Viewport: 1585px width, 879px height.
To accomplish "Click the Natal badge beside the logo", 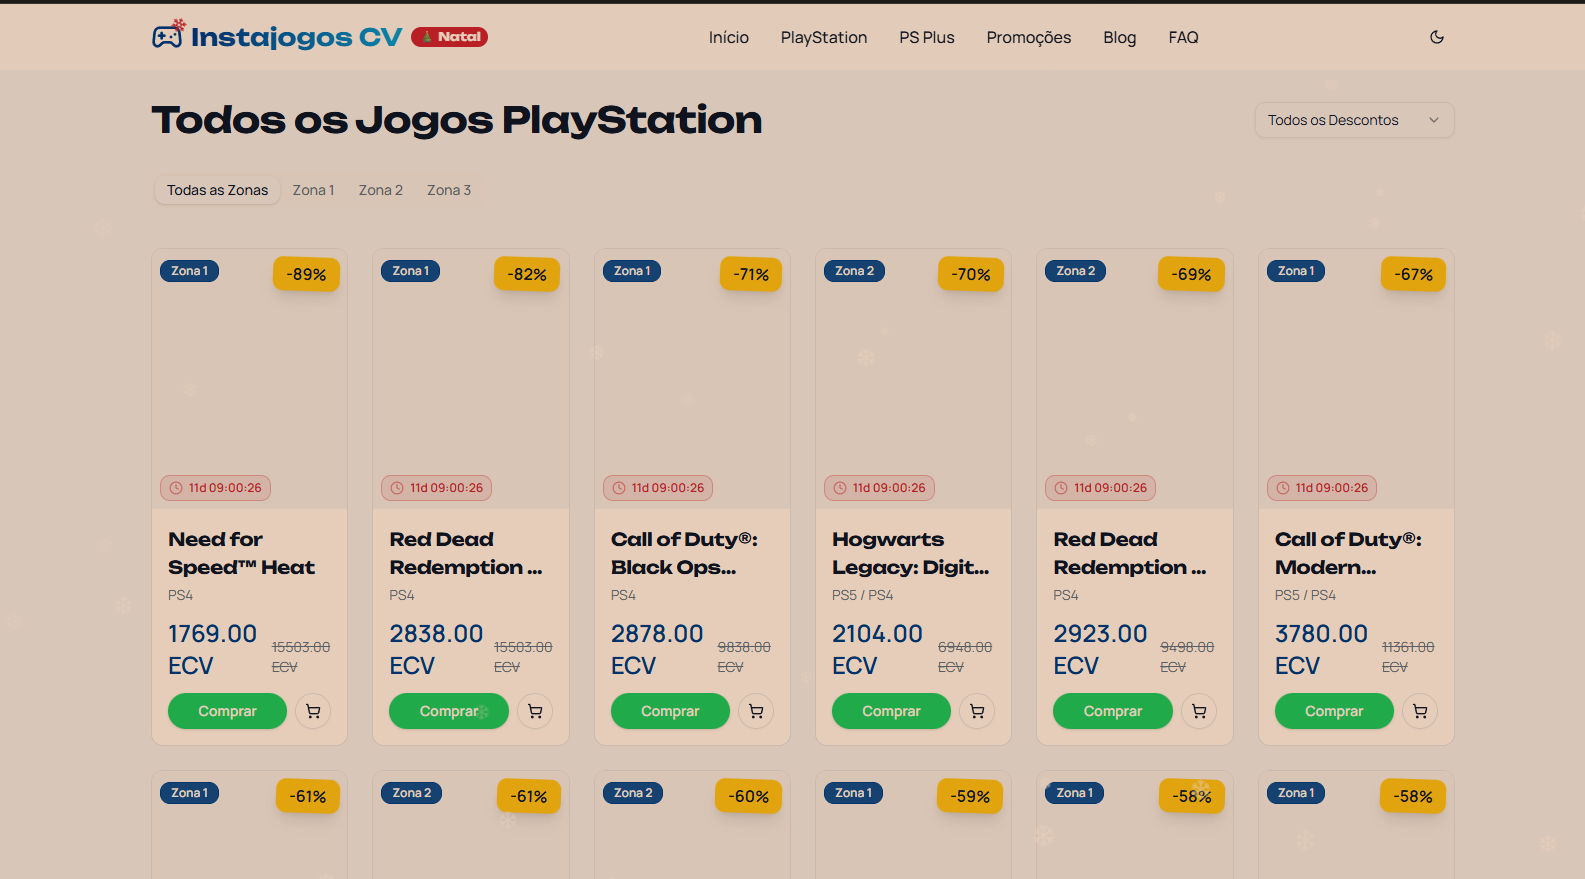I will (x=449, y=37).
